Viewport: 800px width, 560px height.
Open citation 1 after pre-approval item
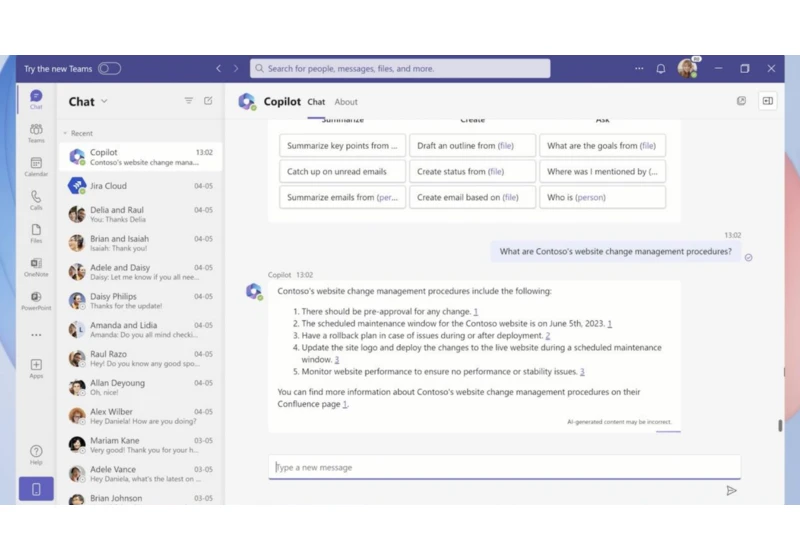pyautogui.click(x=476, y=312)
